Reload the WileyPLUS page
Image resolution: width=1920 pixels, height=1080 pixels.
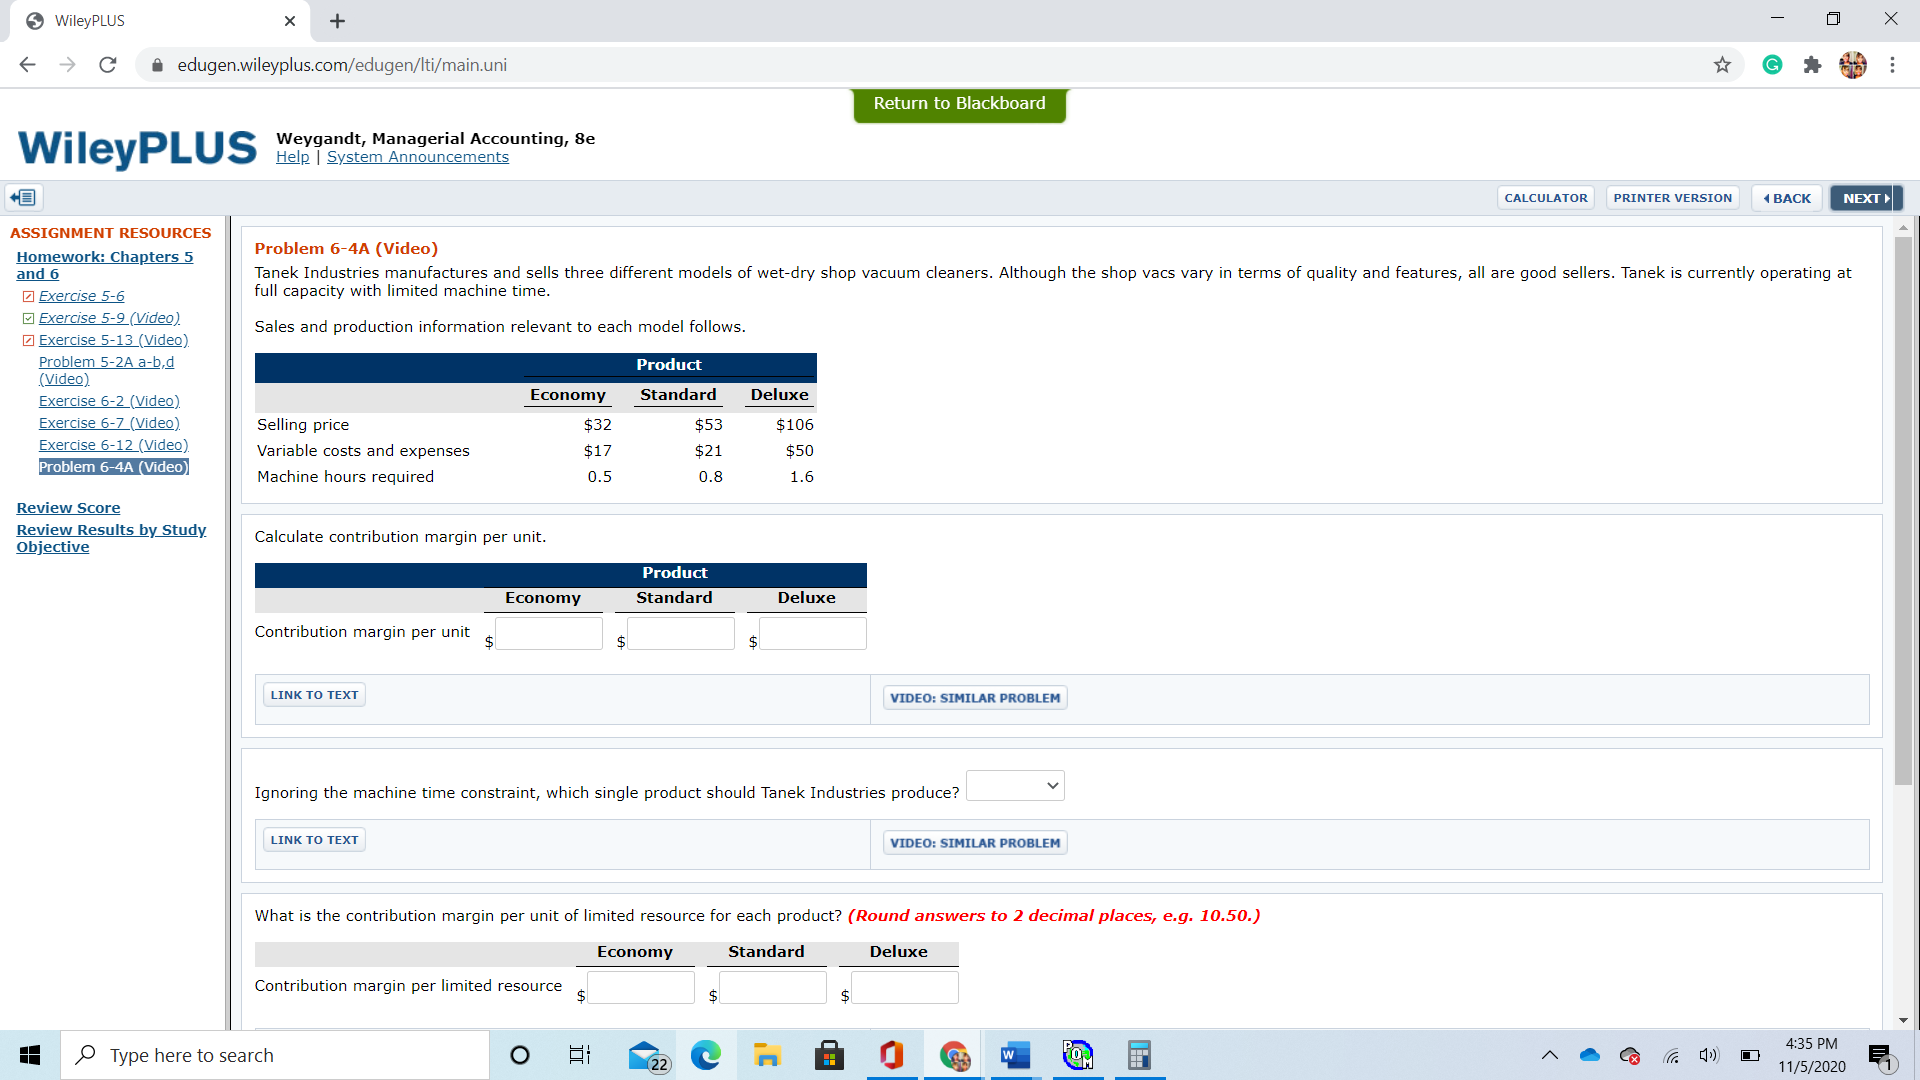tap(108, 65)
